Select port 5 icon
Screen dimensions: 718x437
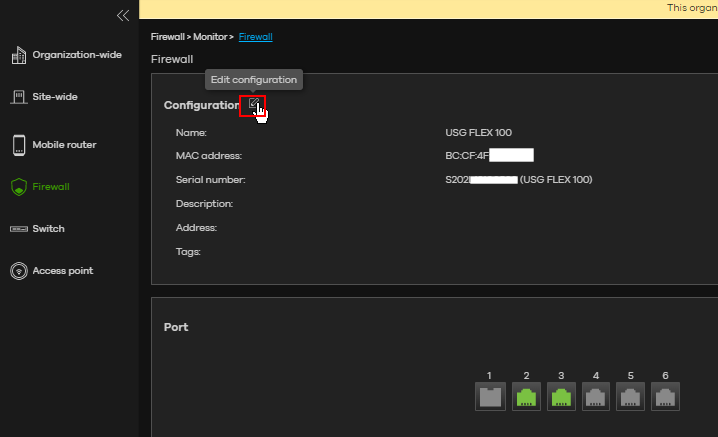coord(630,397)
